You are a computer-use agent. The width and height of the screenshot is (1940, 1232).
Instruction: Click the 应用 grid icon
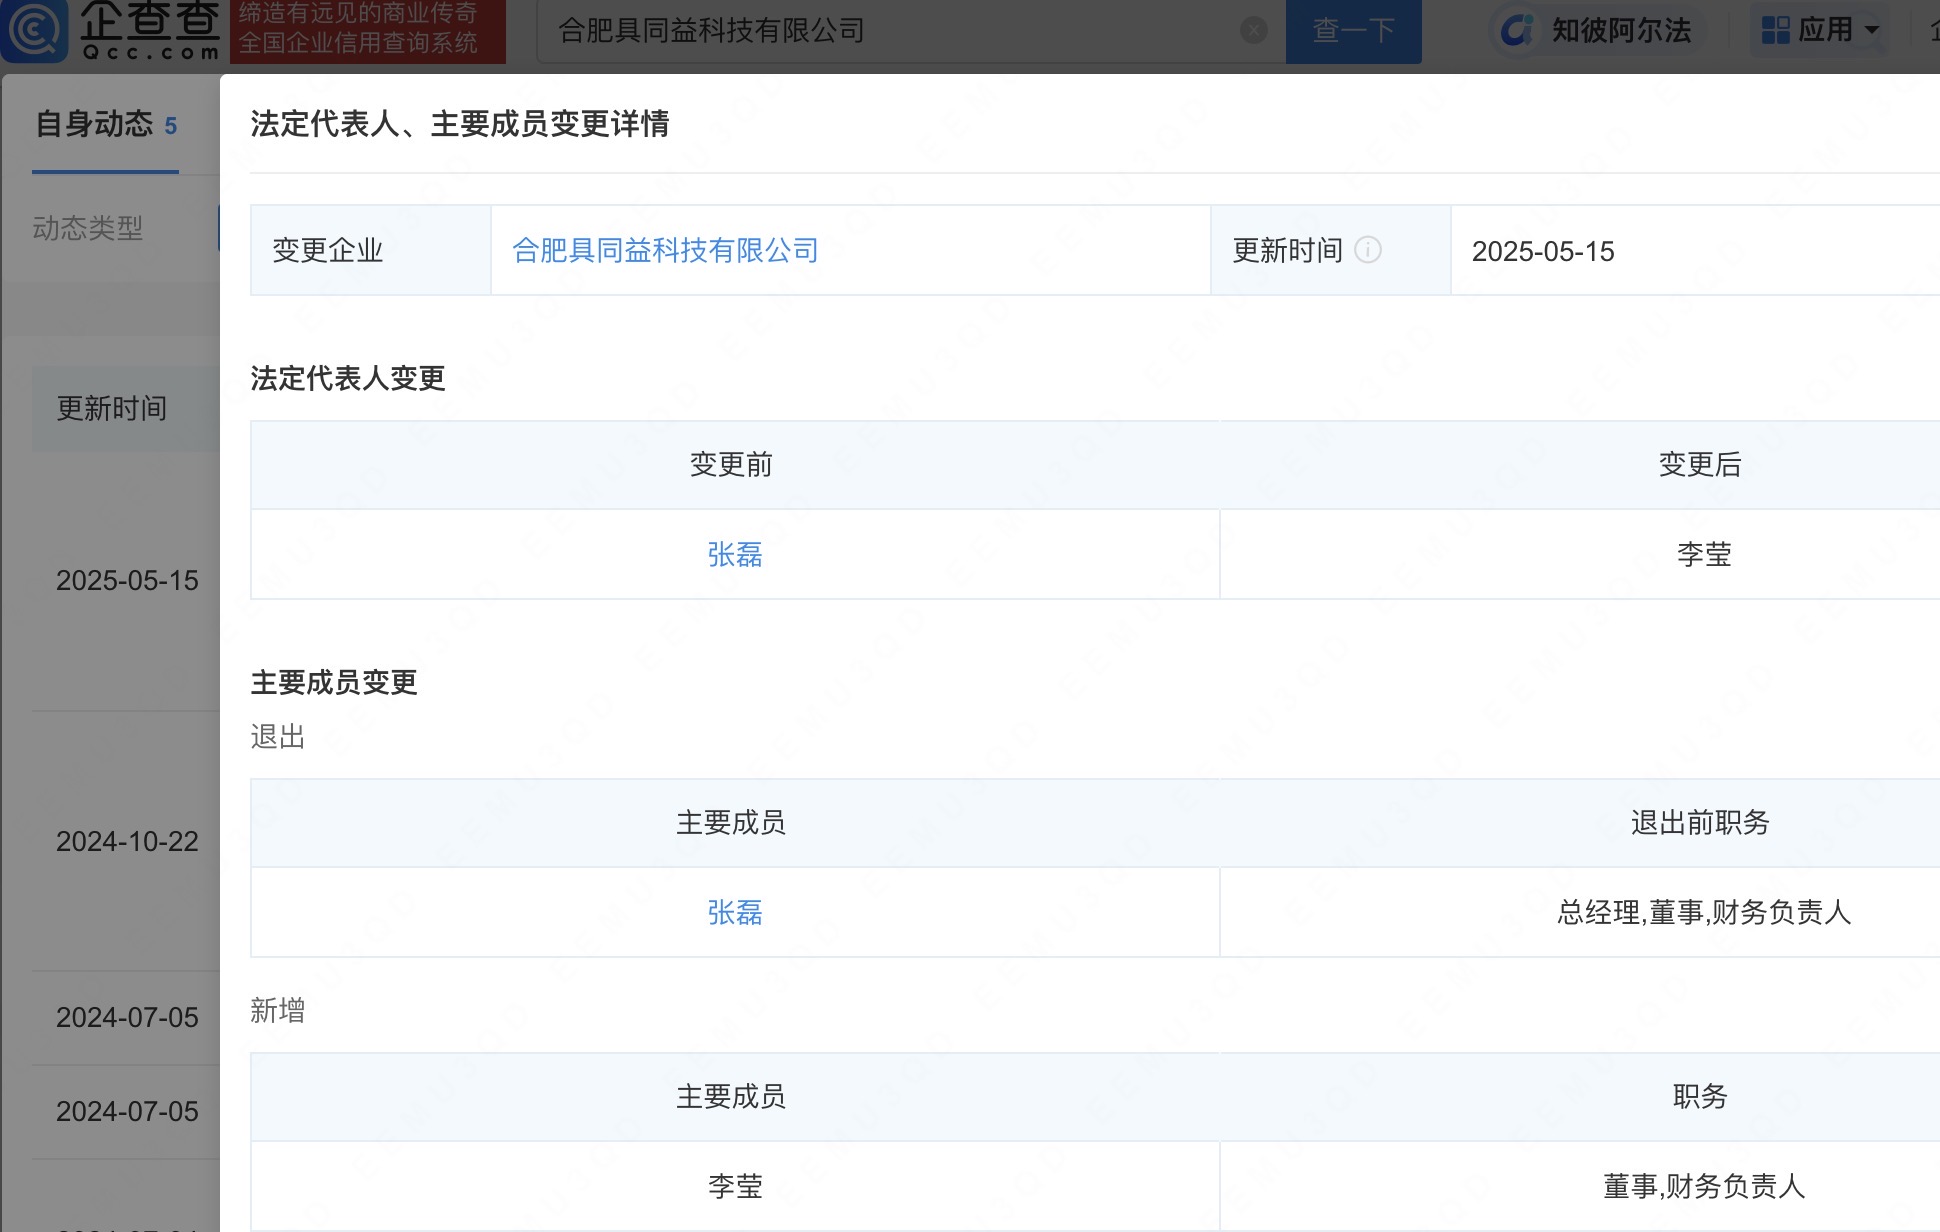tap(1775, 31)
